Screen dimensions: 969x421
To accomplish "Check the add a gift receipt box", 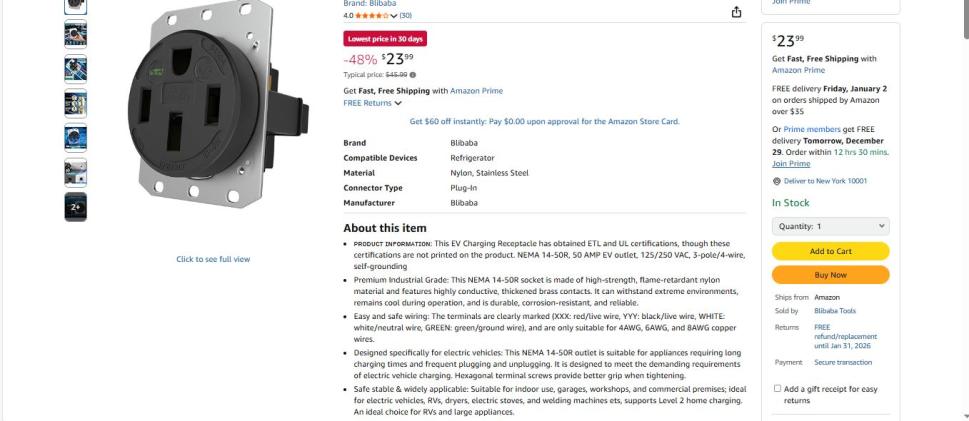I will click(x=778, y=388).
